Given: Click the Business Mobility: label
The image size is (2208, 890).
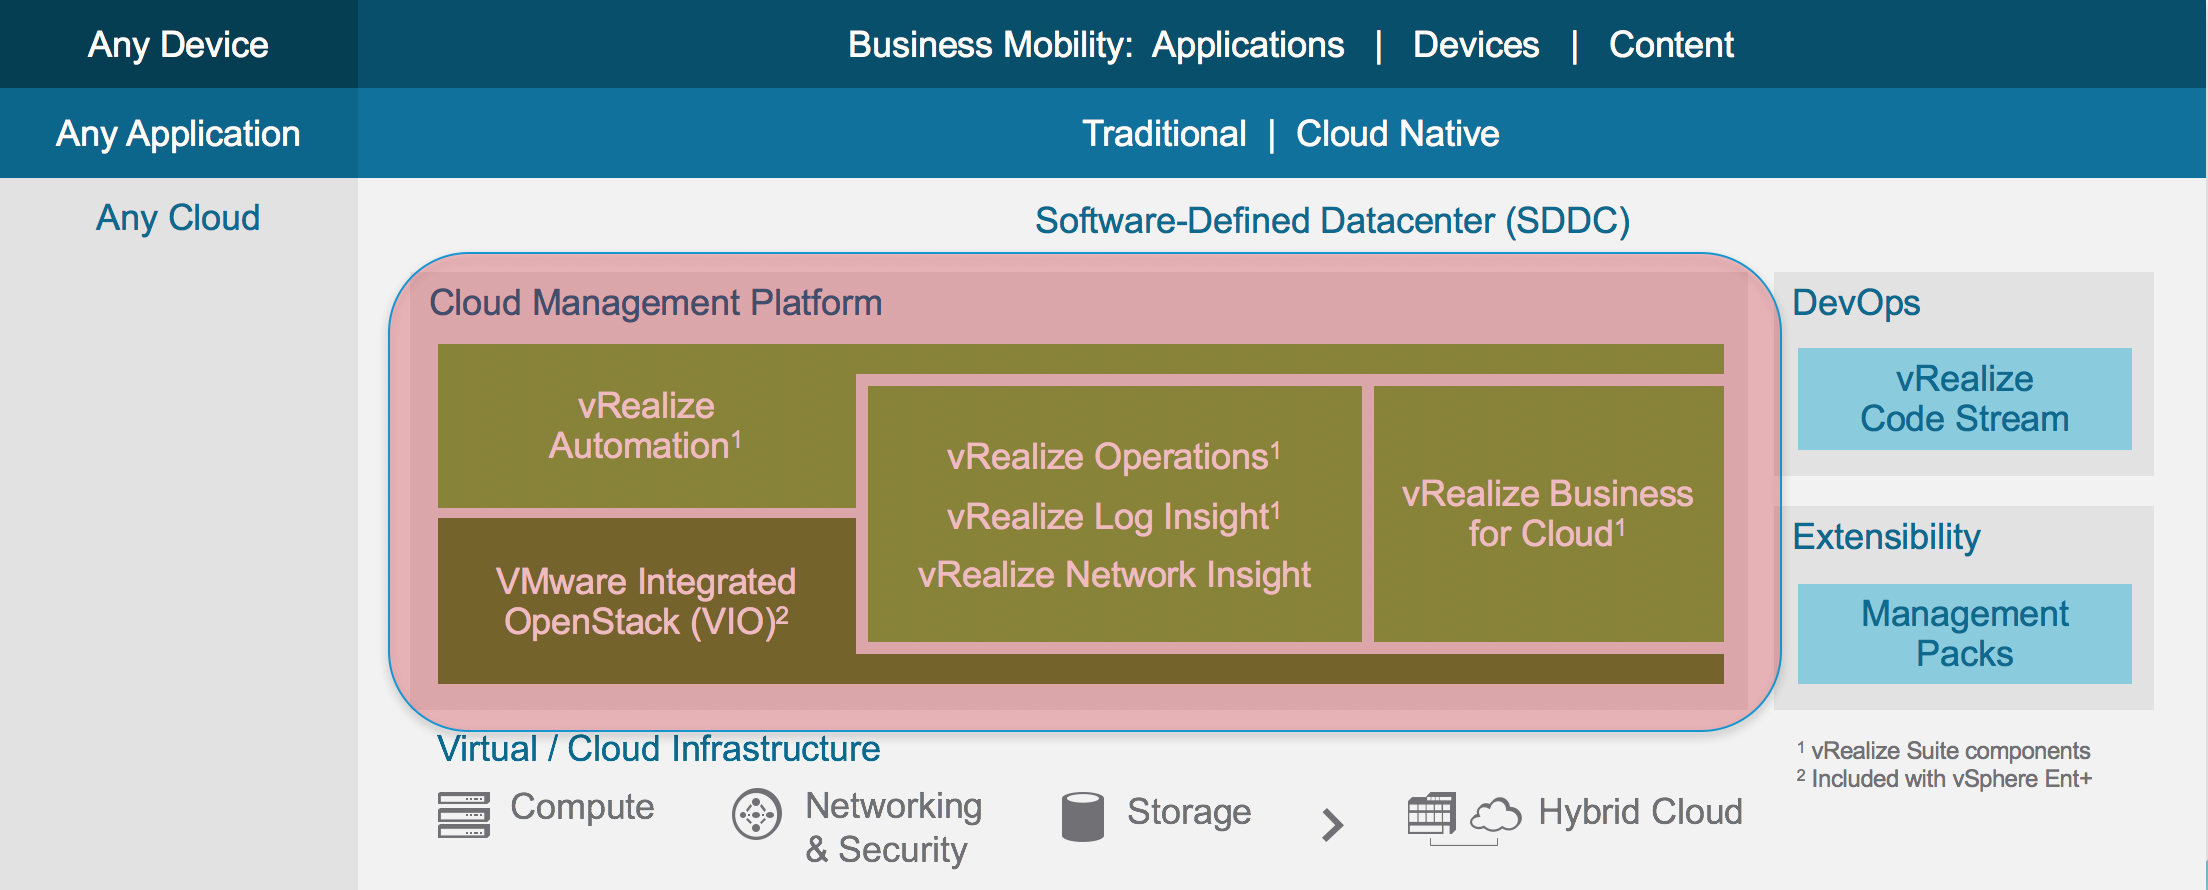Looking at the screenshot, I should coord(990,45).
